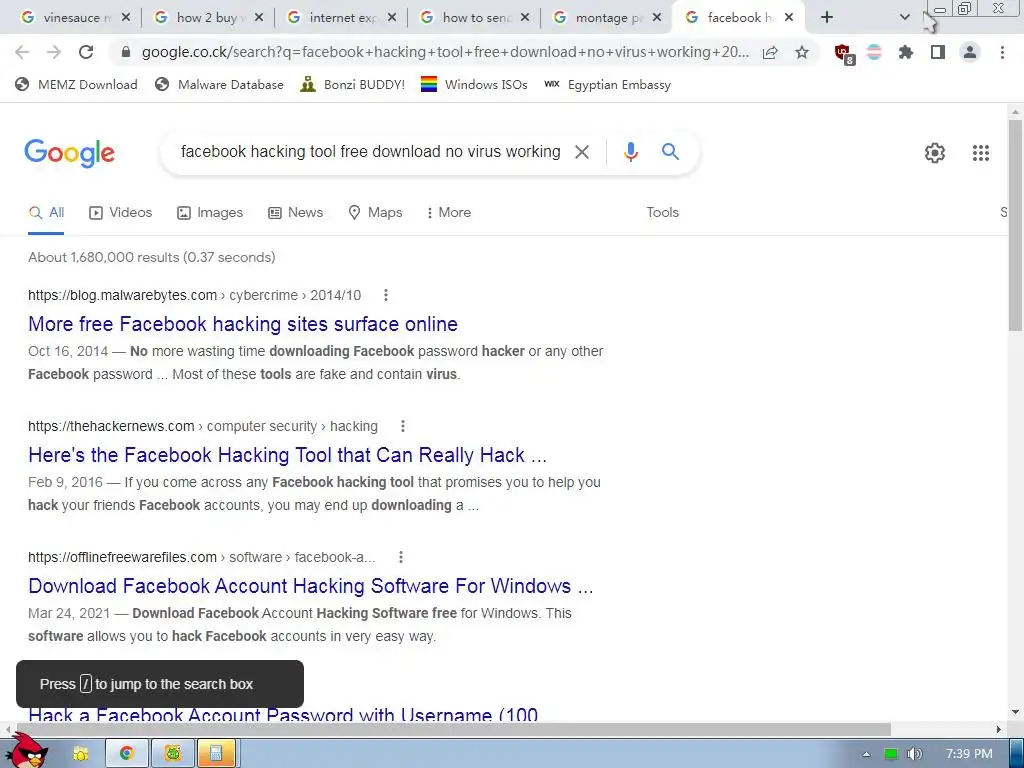Open a new tab with plus button
This screenshot has width=1024, height=768.
[827, 18]
